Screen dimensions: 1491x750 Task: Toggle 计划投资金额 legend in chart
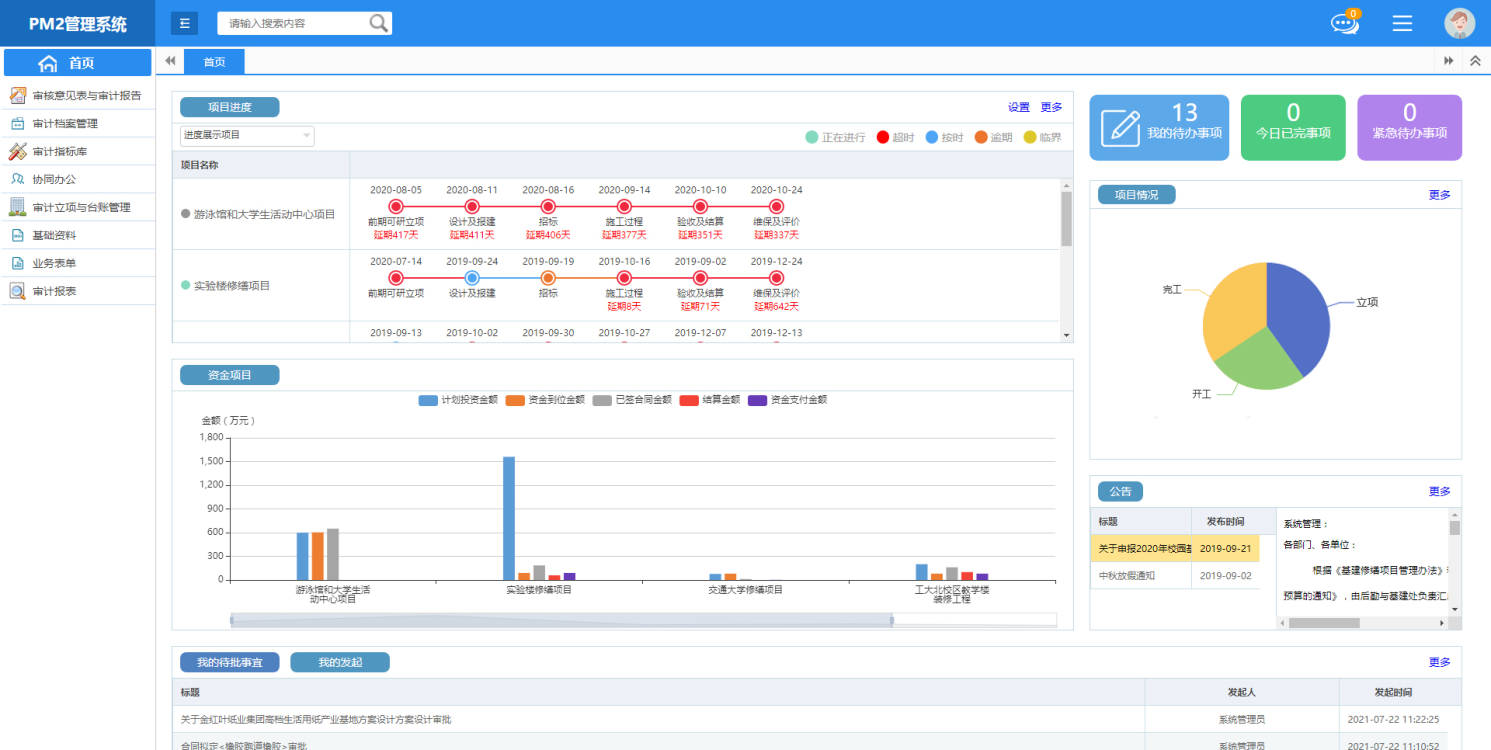tap(458, 400)
